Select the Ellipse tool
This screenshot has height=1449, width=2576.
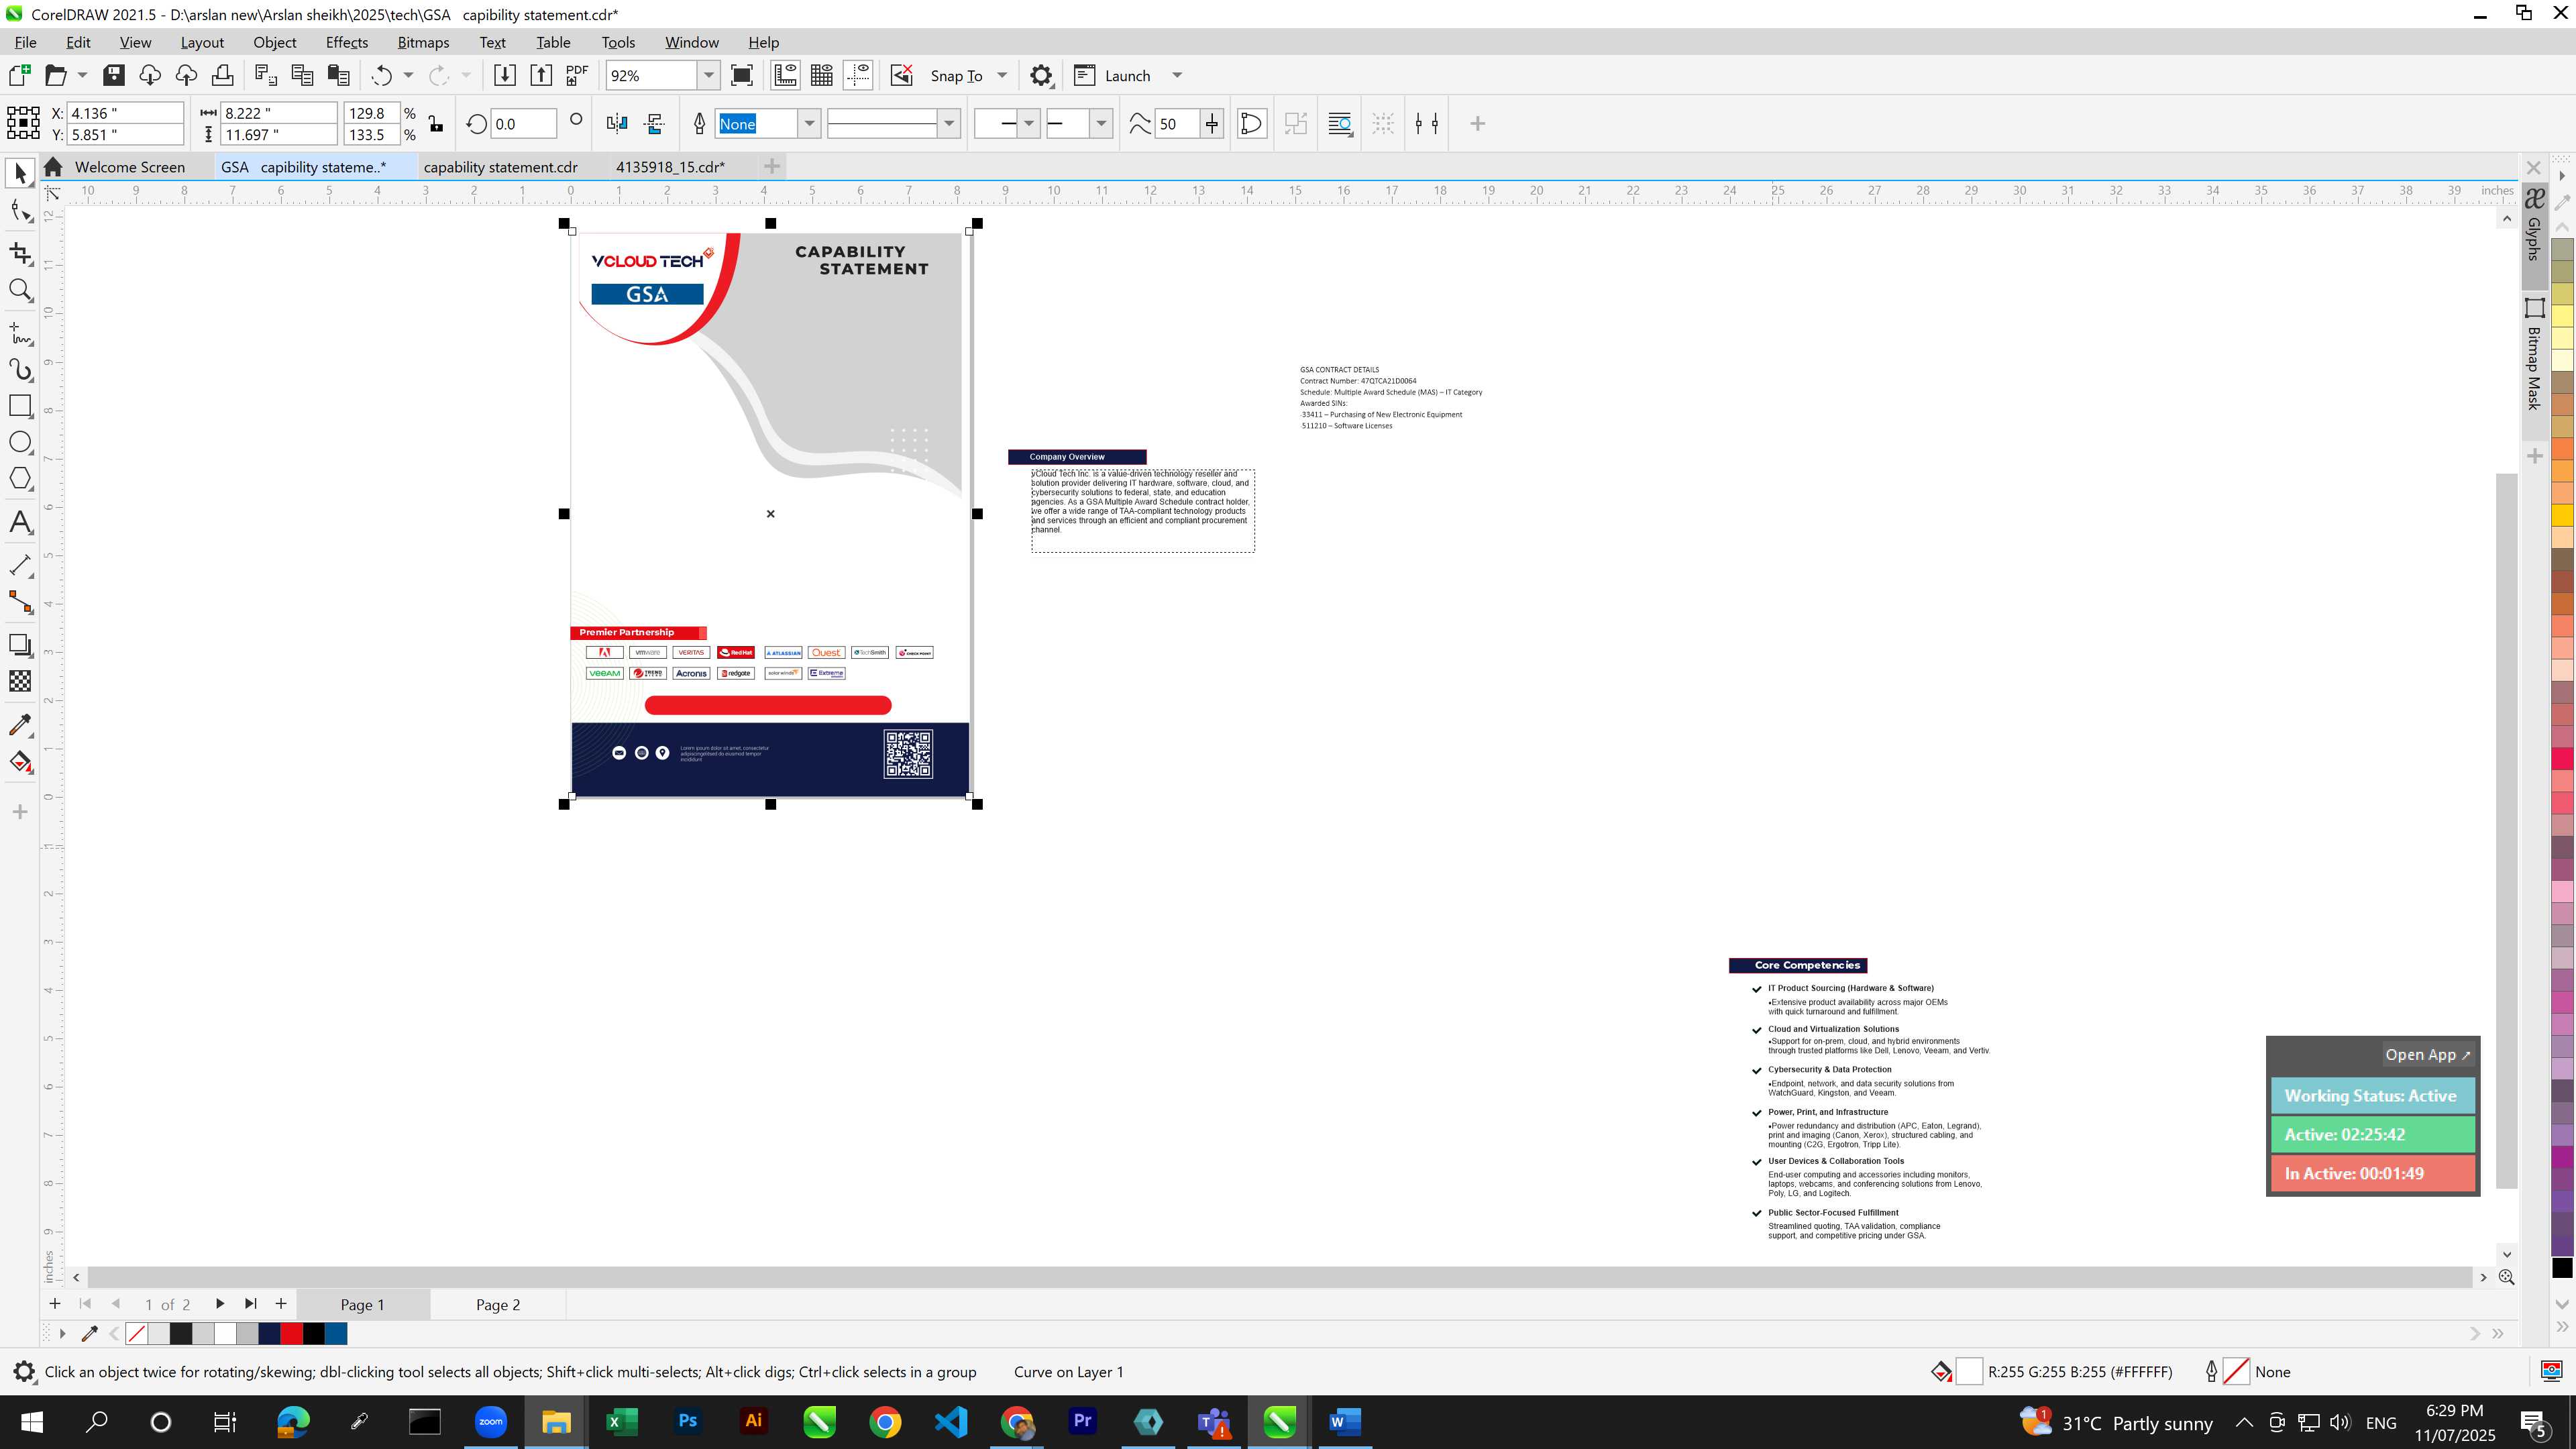point(20,442)
